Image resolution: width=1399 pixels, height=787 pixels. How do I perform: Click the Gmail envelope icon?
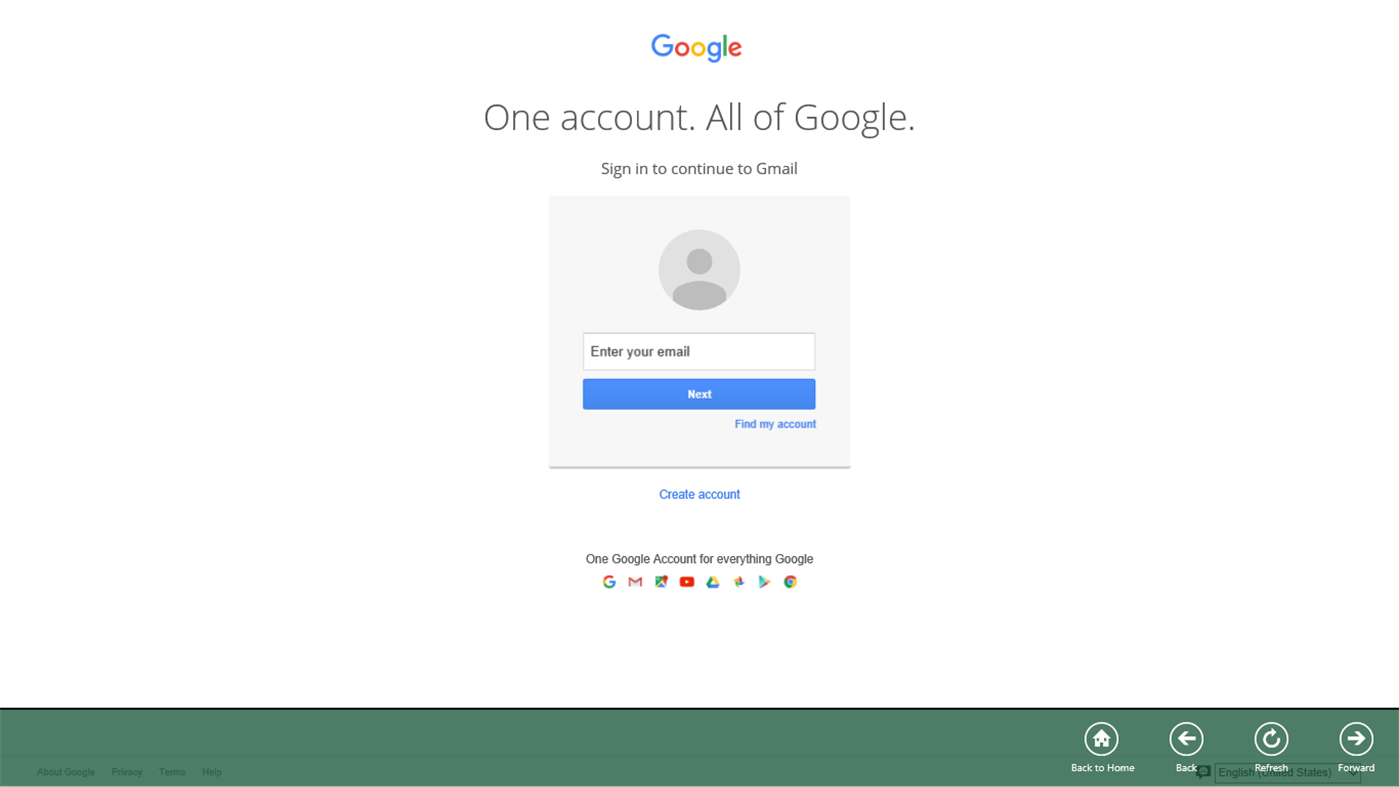tap(635, 582)
